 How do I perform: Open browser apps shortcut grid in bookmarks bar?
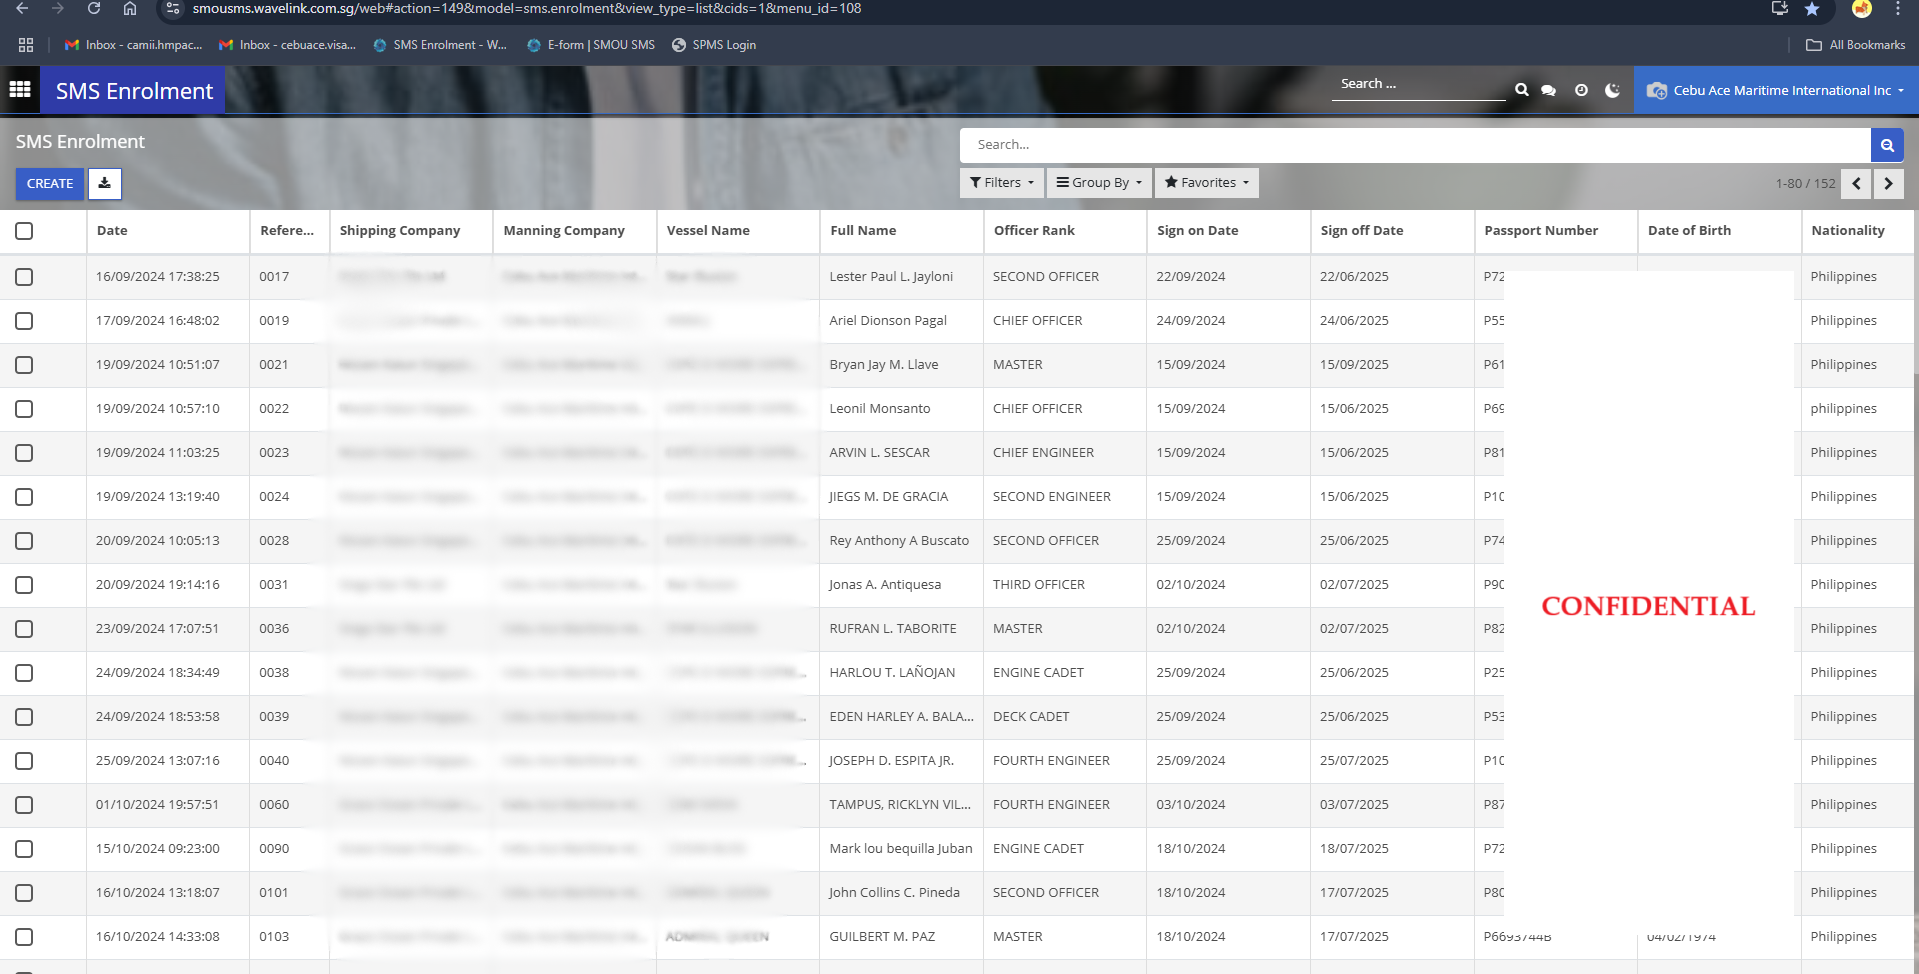(x=26, y=45)
